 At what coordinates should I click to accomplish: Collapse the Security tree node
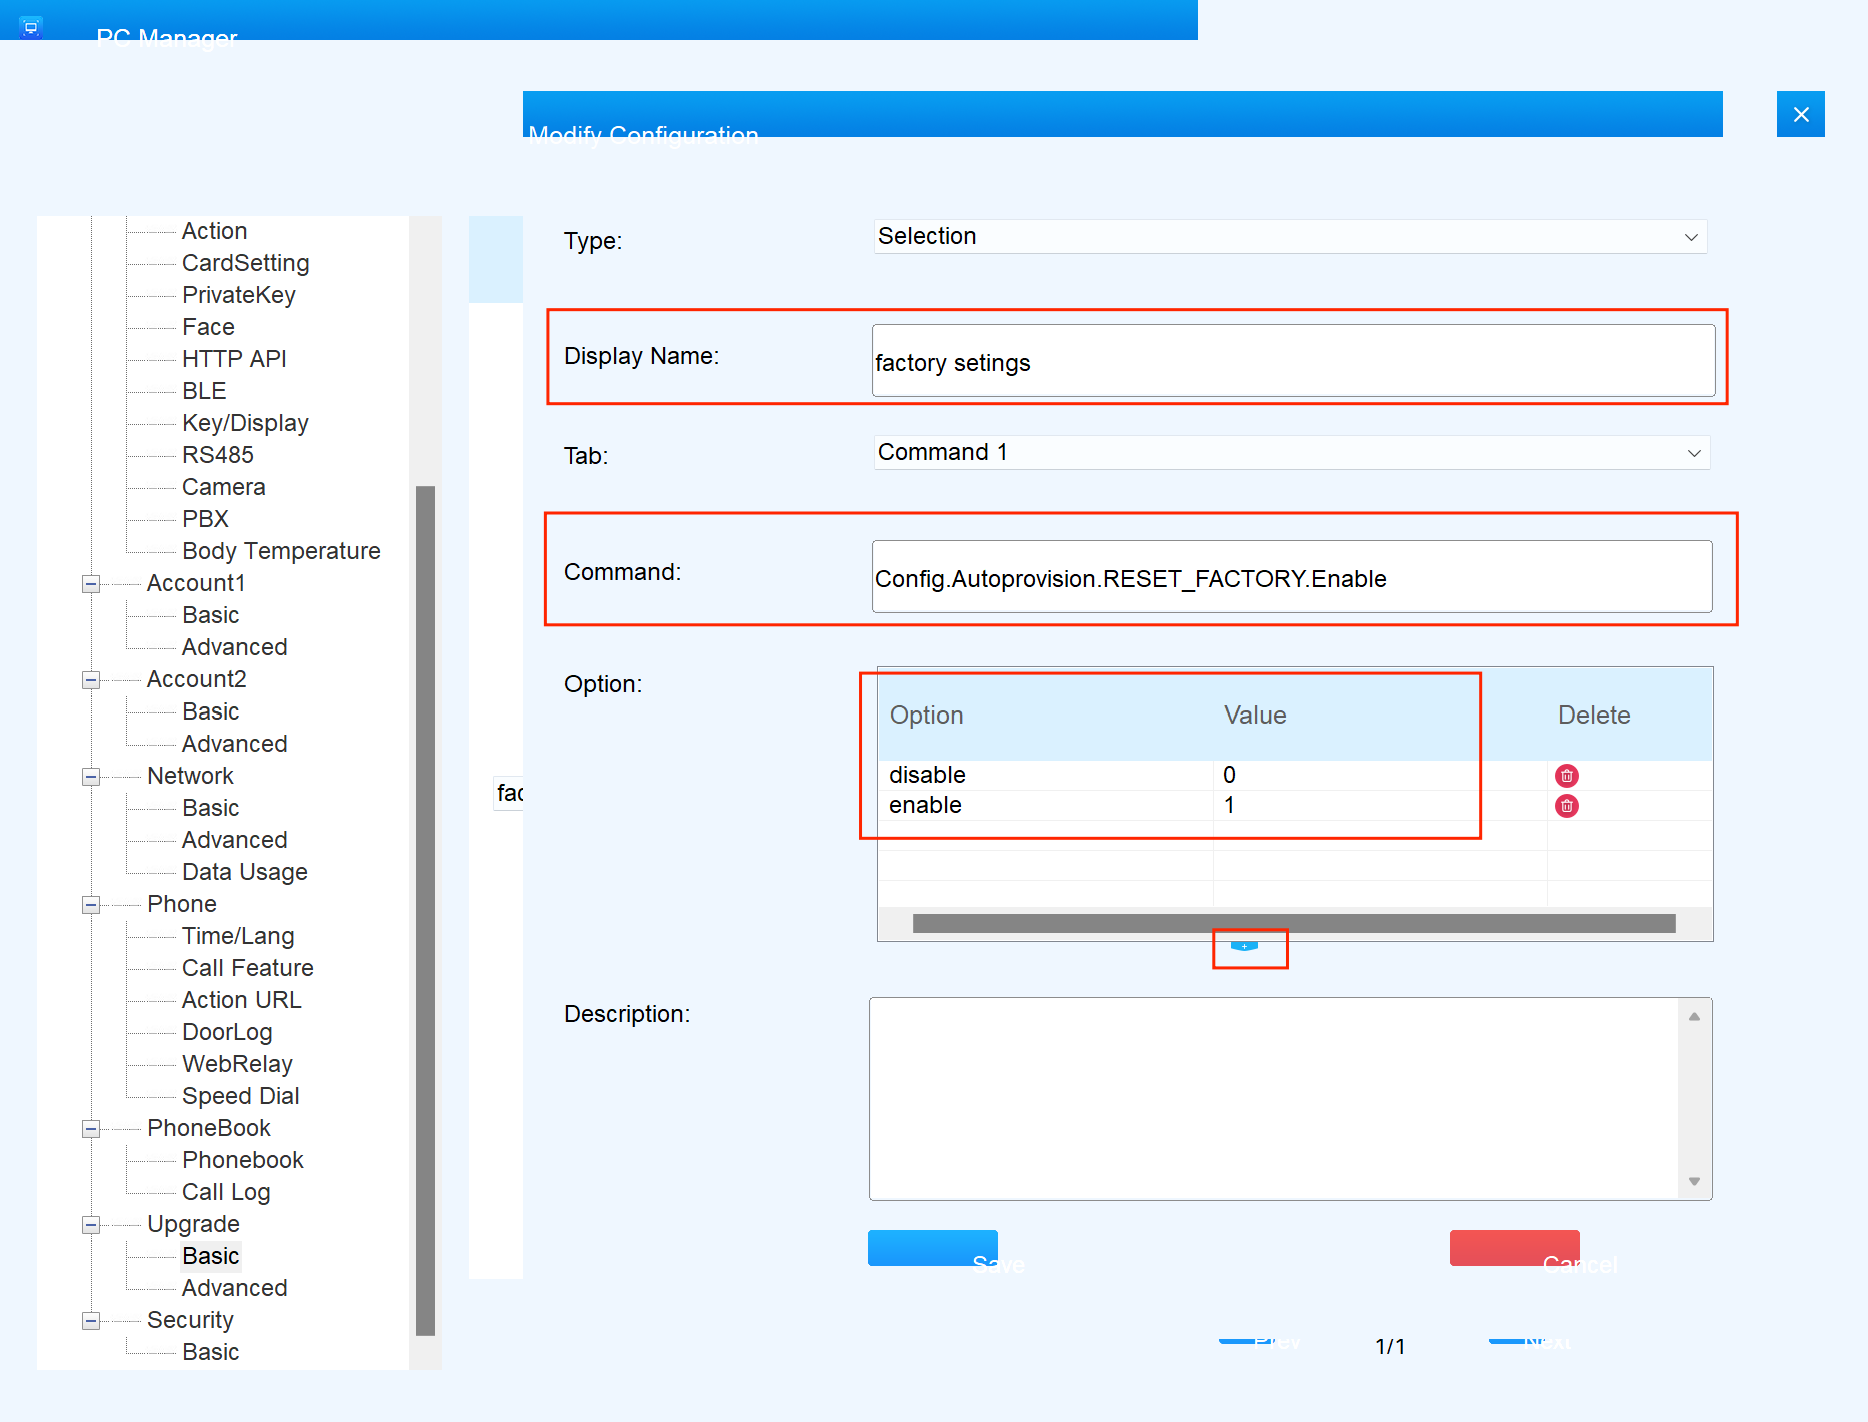(91, 1321)
